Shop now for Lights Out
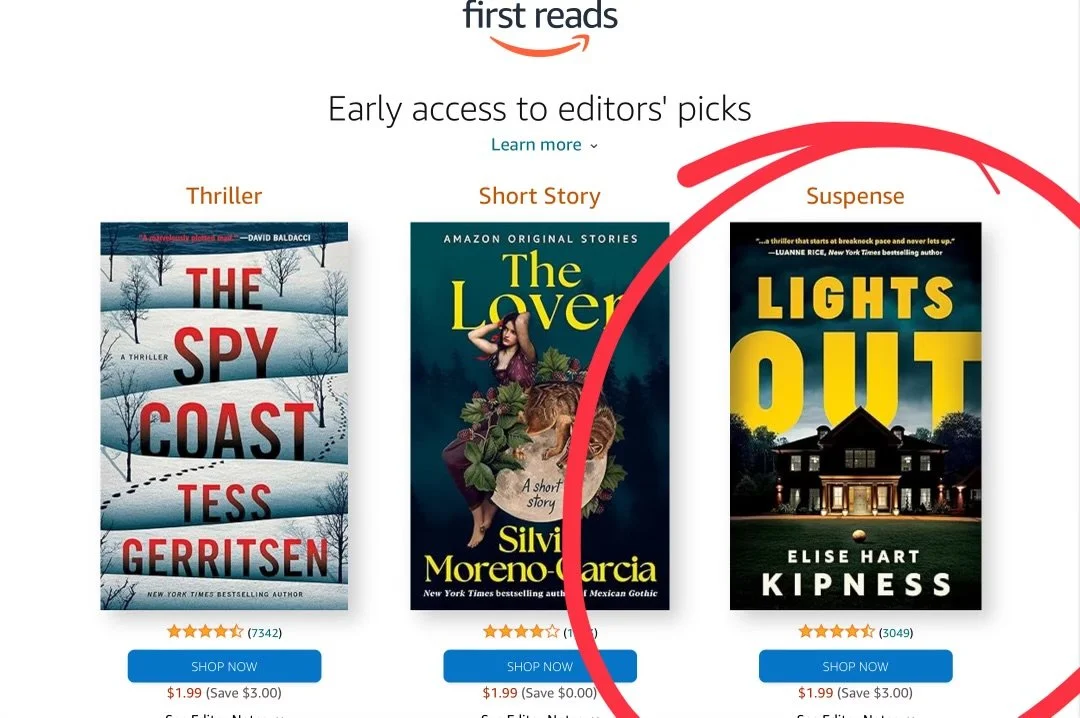The height and width of the screenshot is (718, 1080). 855,666
